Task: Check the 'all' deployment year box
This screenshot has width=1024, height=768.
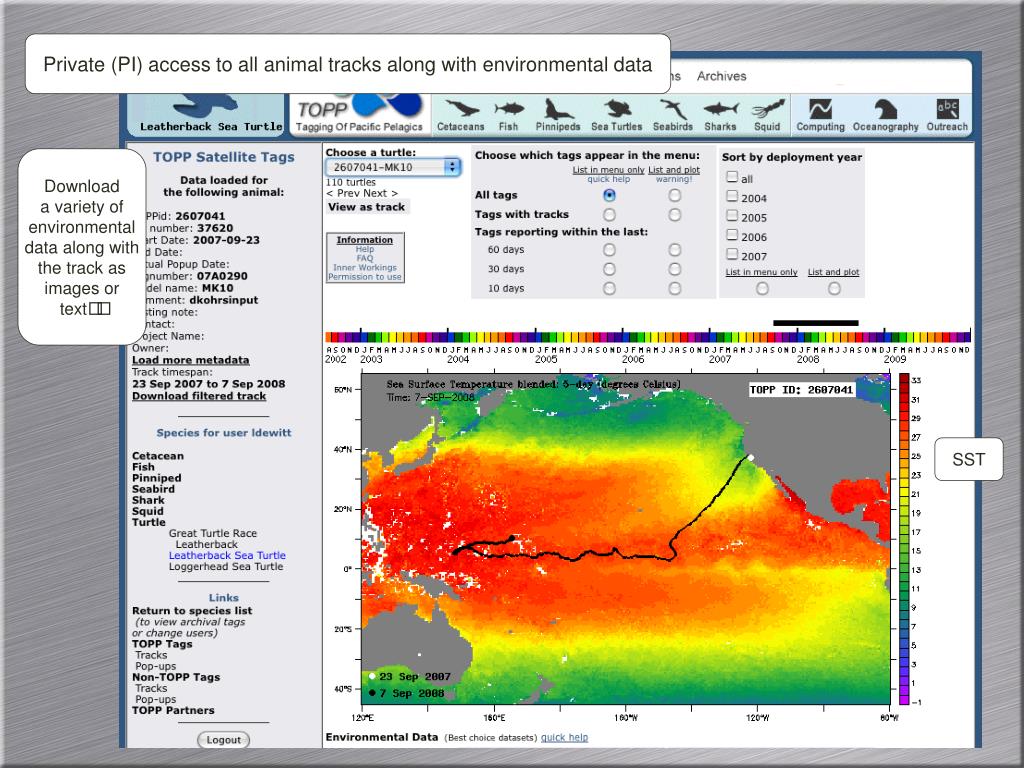Action: pyautogui.click(x=732, y=177)
